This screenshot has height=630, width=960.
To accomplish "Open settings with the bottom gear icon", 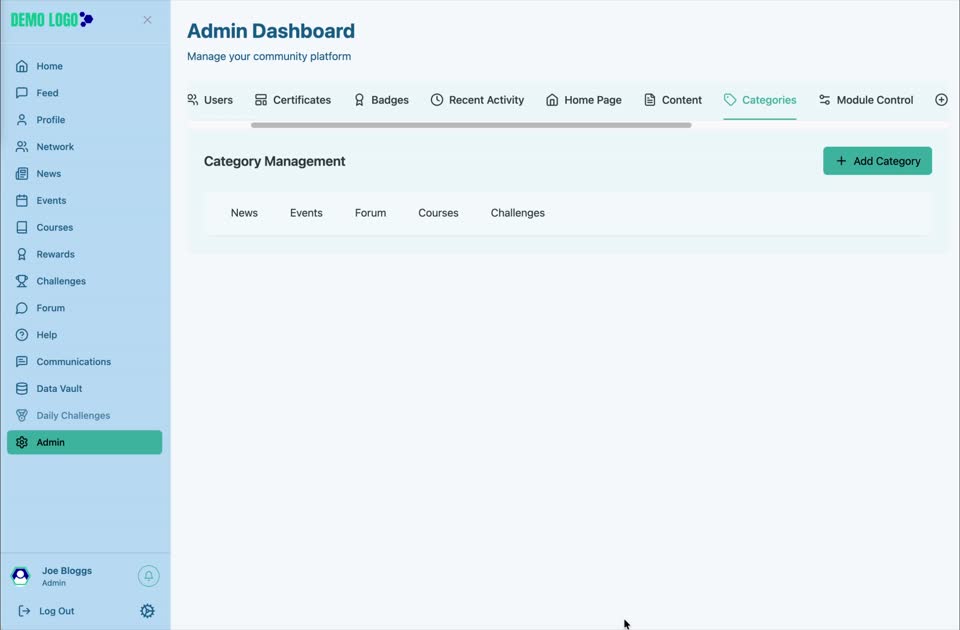I will click(x=147, y=611).
